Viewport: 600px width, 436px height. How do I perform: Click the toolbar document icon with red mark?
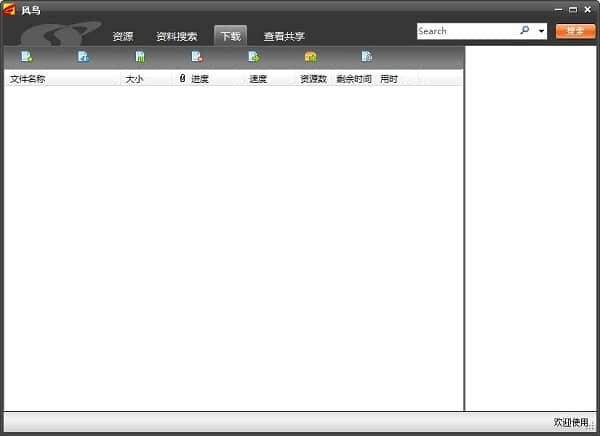197,57
